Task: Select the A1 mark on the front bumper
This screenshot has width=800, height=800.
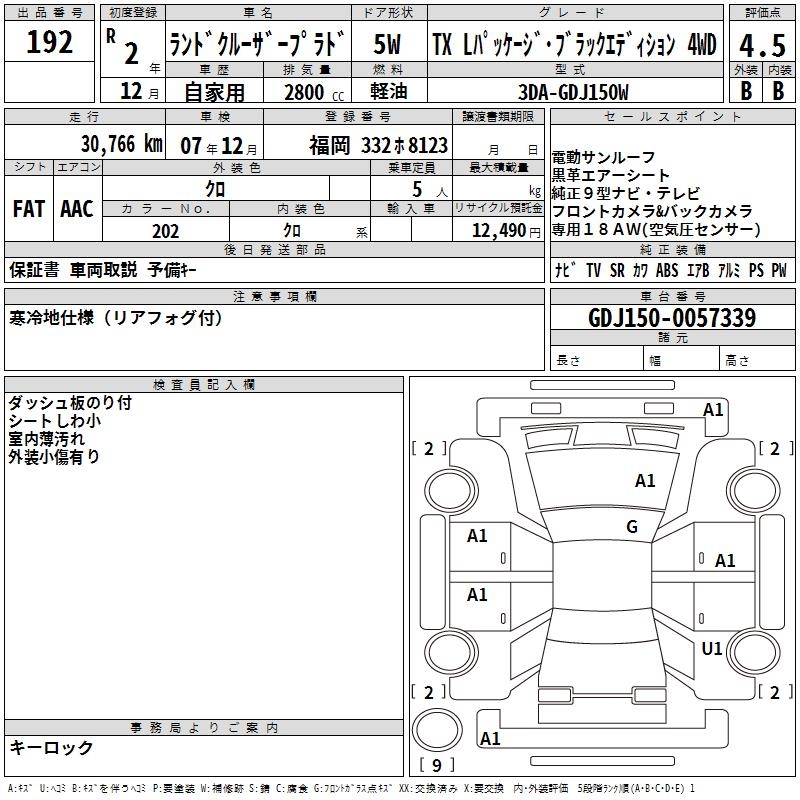Action: point(713,410)
